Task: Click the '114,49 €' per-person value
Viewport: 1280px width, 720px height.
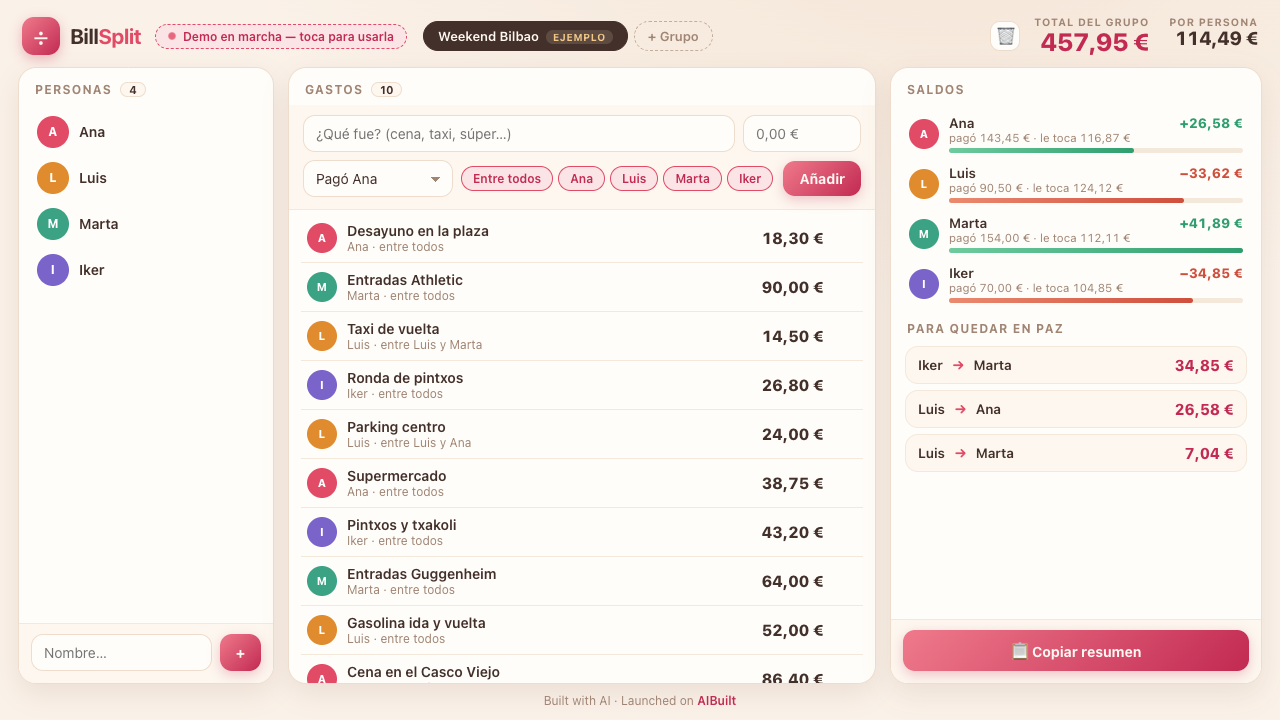Action: [1217, 39]
